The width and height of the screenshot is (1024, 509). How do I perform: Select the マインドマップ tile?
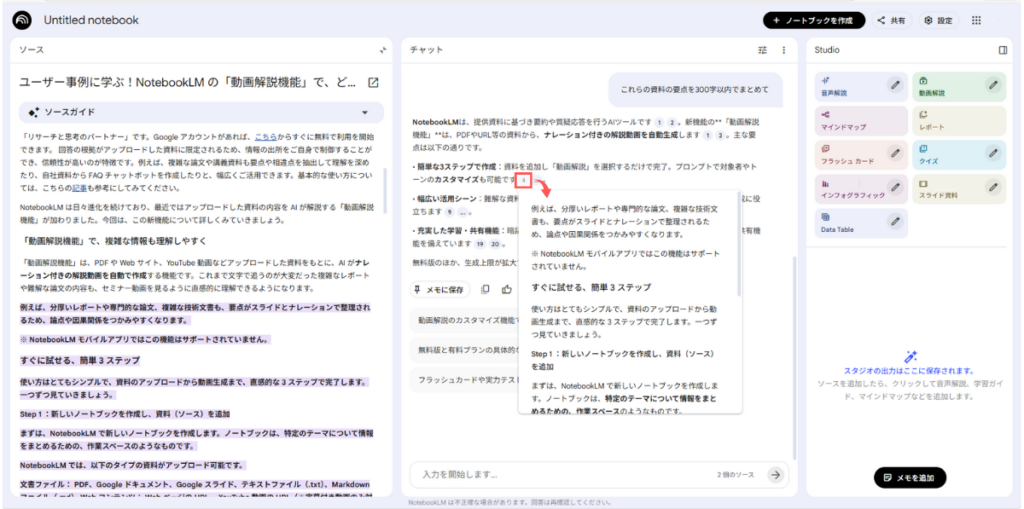(850, 119)
